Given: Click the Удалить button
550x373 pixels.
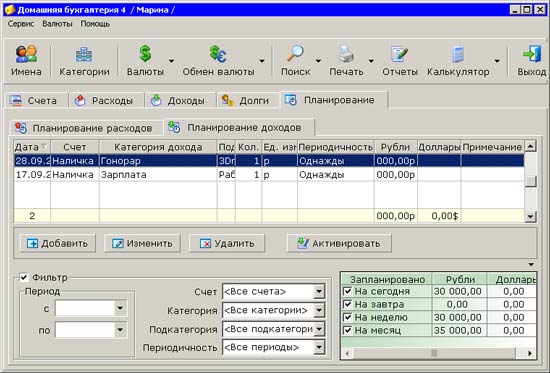Looking at the screenshot, I should tap(227, 243).
